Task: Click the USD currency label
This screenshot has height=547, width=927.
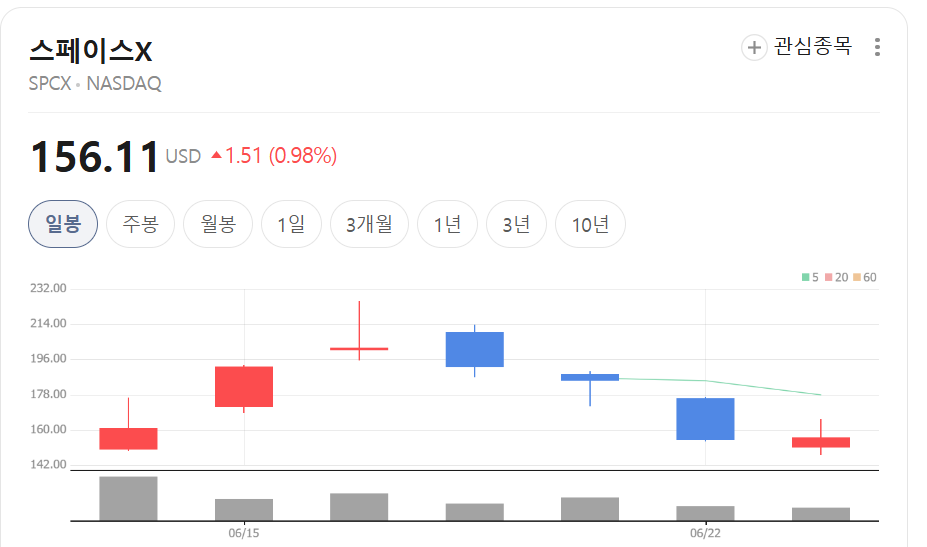Action: pyautogui.click(x=183, y=156)
